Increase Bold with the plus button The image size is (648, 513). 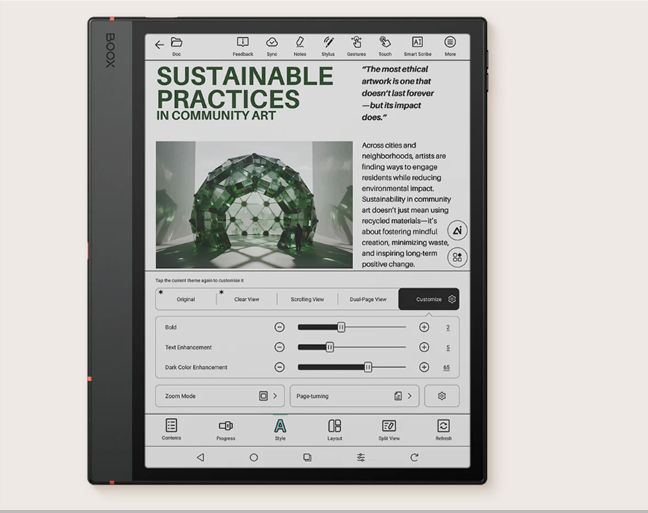(424, 327)
